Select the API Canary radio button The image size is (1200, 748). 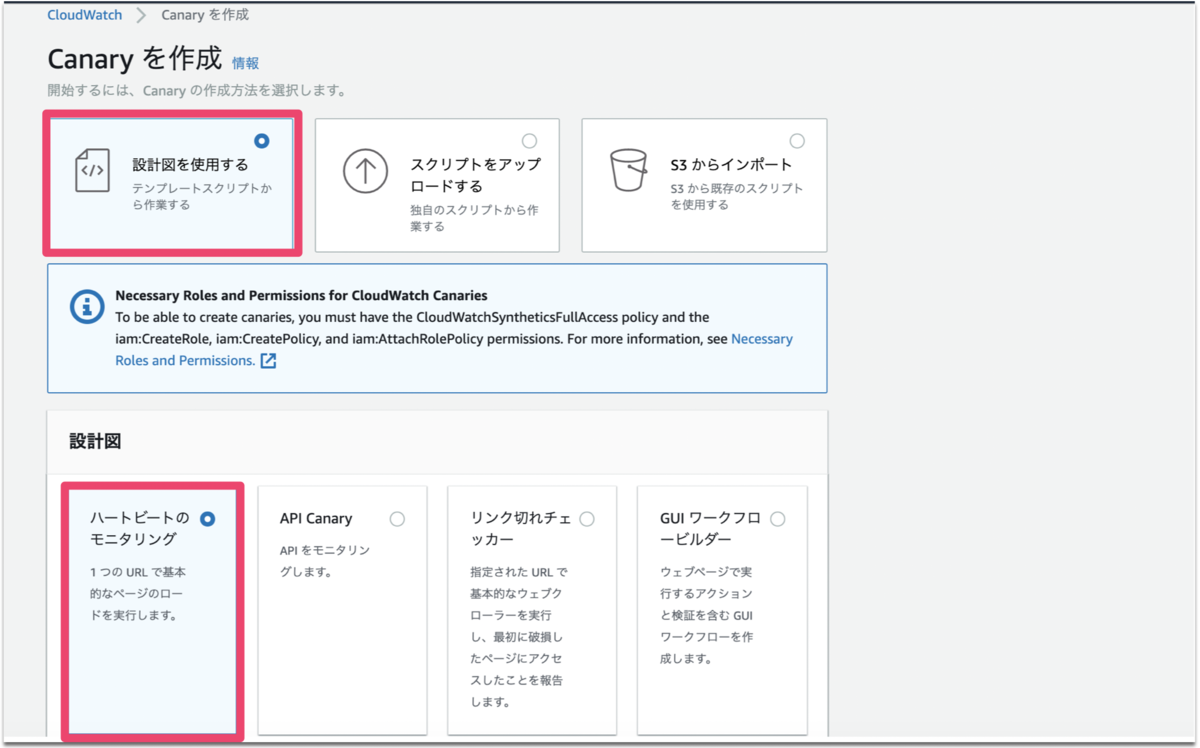coord(397,518)
